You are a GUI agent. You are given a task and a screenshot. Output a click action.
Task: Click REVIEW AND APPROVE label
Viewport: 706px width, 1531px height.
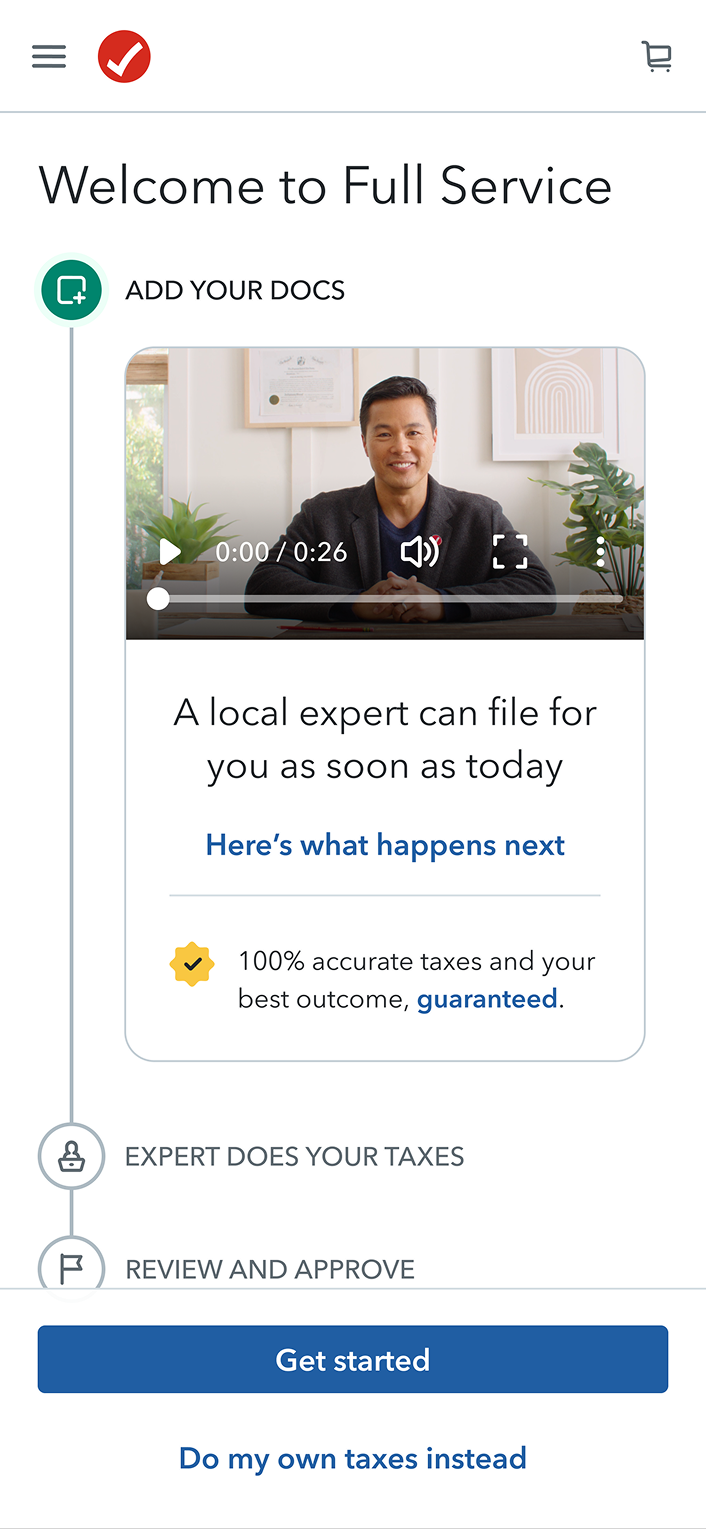pos(270,1269)
